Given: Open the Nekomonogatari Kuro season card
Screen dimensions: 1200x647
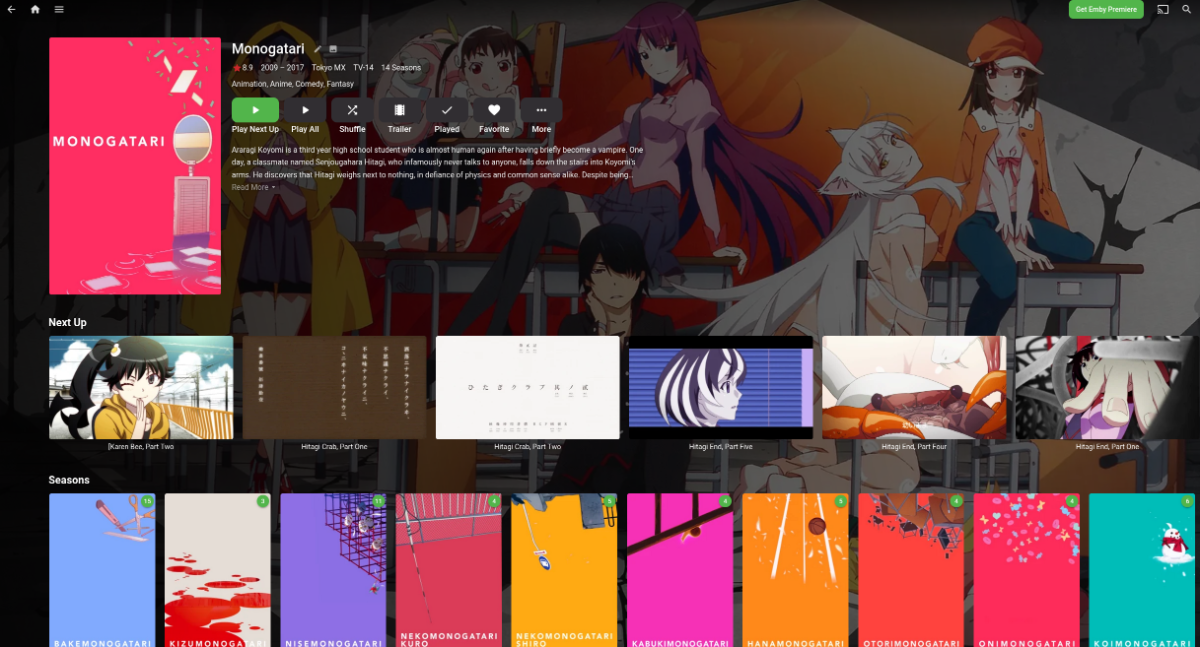Looking at the screenshot, I should pyautogui.click(x=449, y=570).
